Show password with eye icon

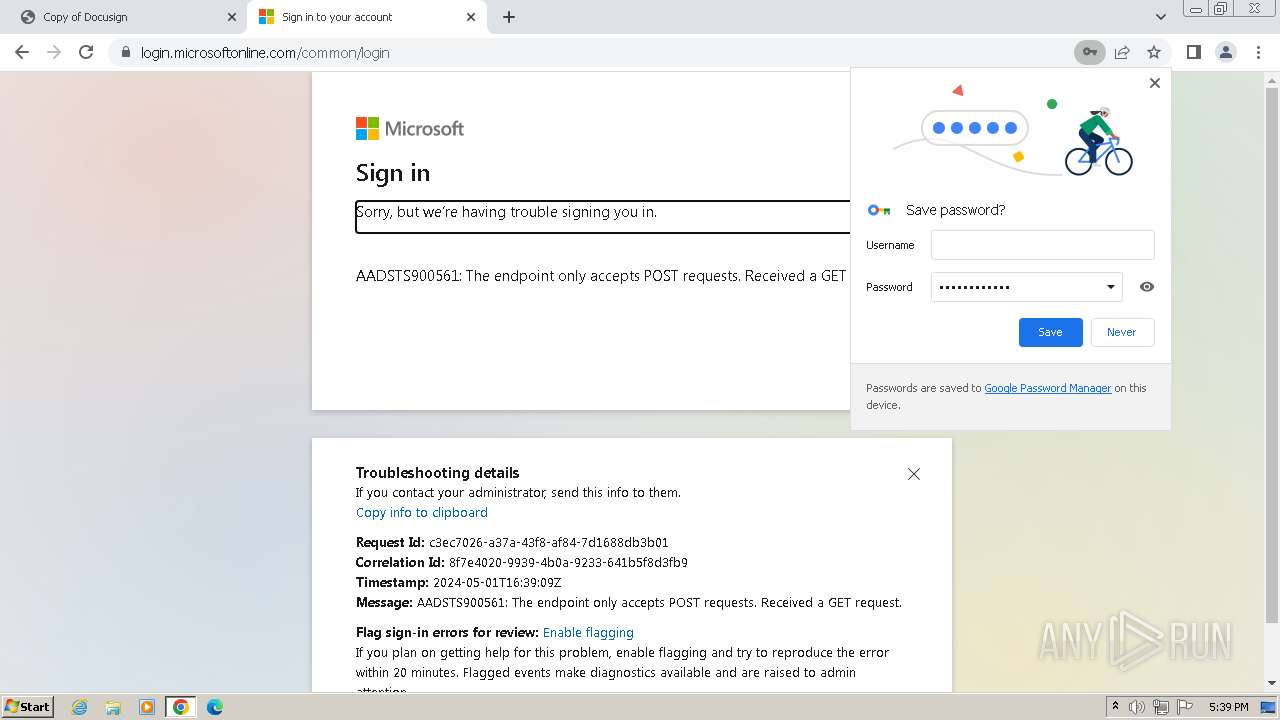(x=1147, y=287)
